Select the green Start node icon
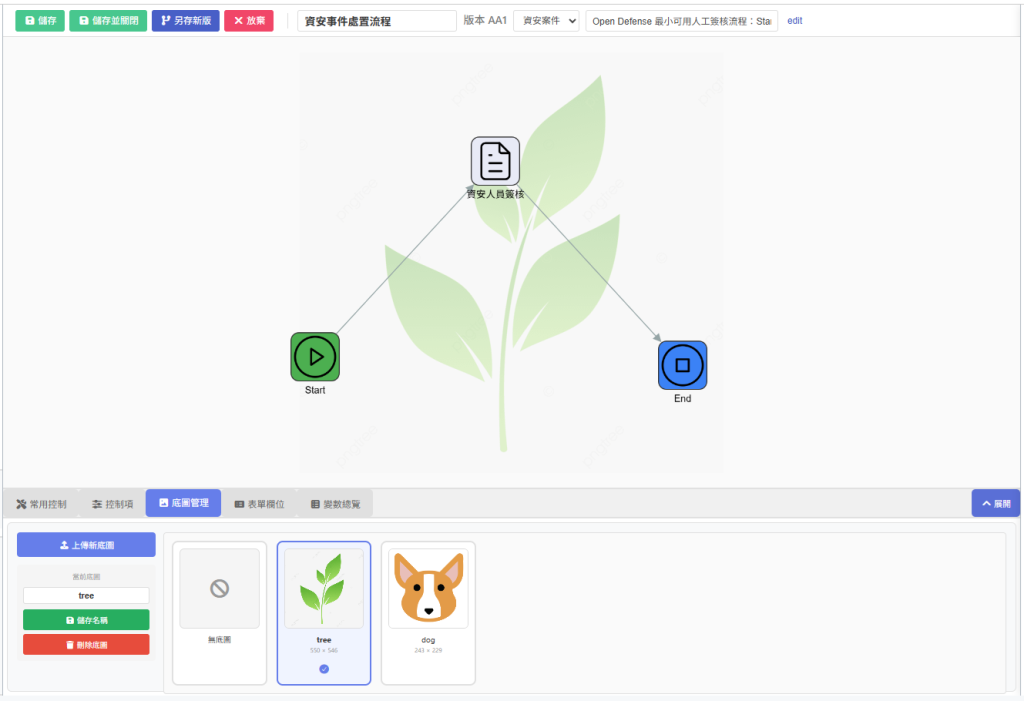Screen dimensions: 1024x701 [315, 357]
